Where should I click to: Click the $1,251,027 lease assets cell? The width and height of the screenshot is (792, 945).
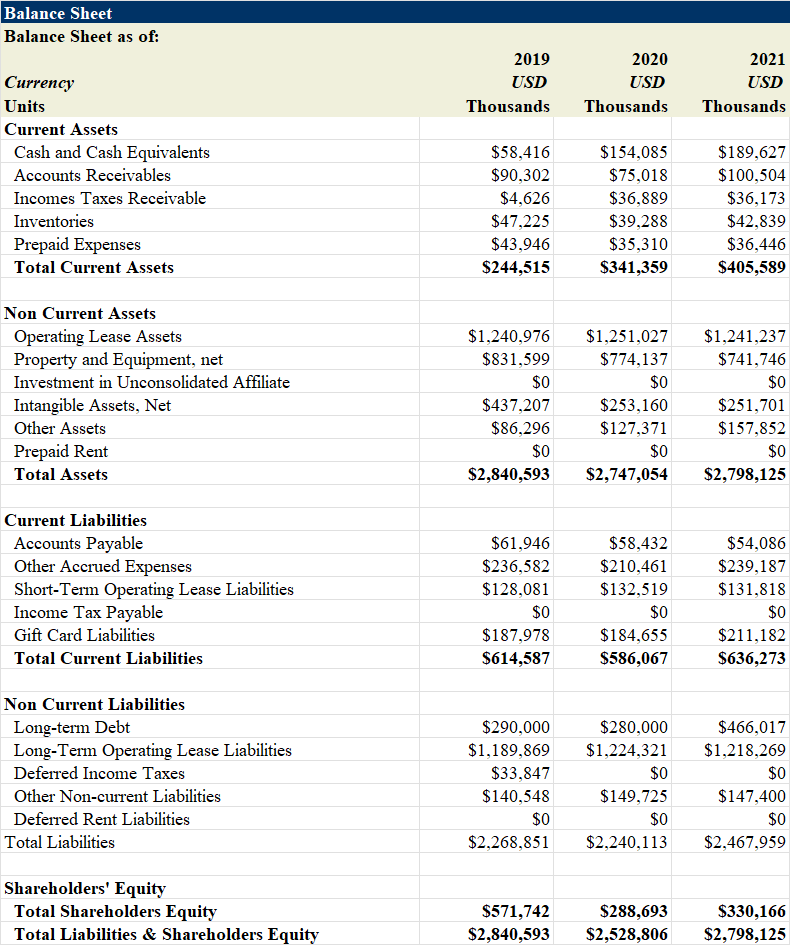627,336
